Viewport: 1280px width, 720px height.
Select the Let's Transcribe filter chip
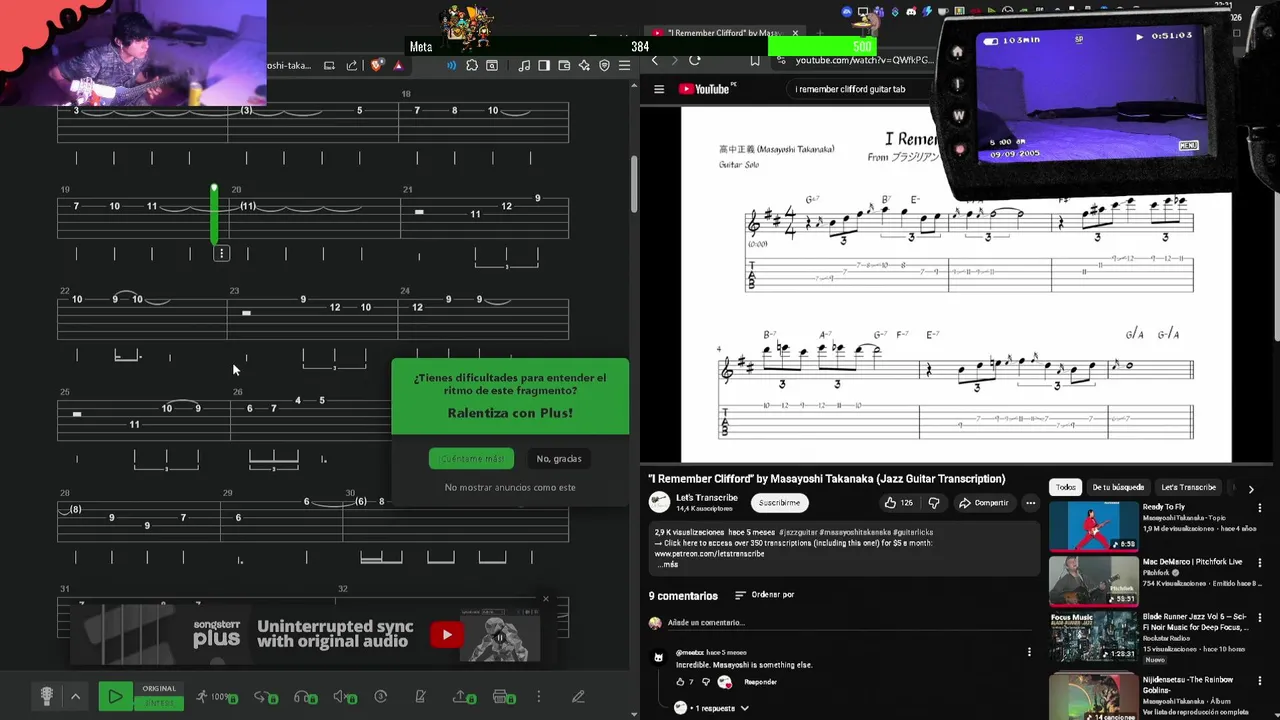pos(1188,487)
